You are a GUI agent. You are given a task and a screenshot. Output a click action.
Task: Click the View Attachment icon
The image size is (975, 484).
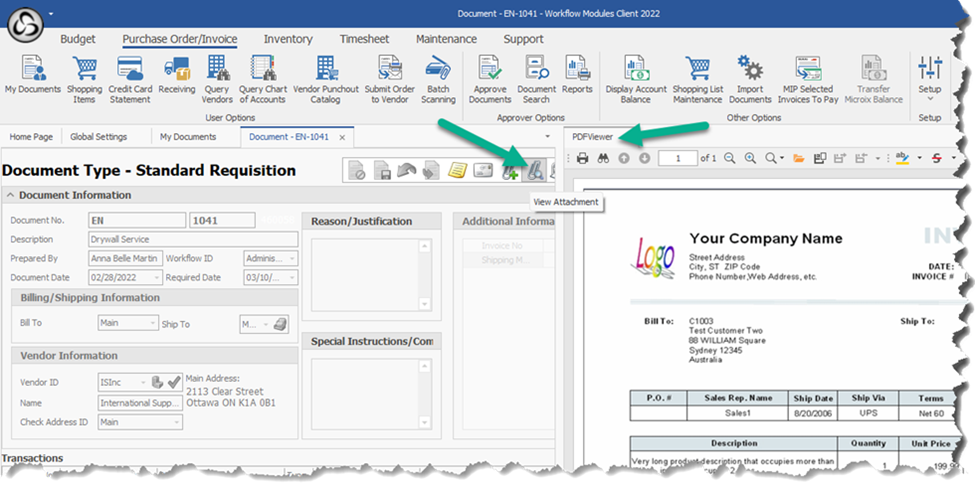click(535, 172)
